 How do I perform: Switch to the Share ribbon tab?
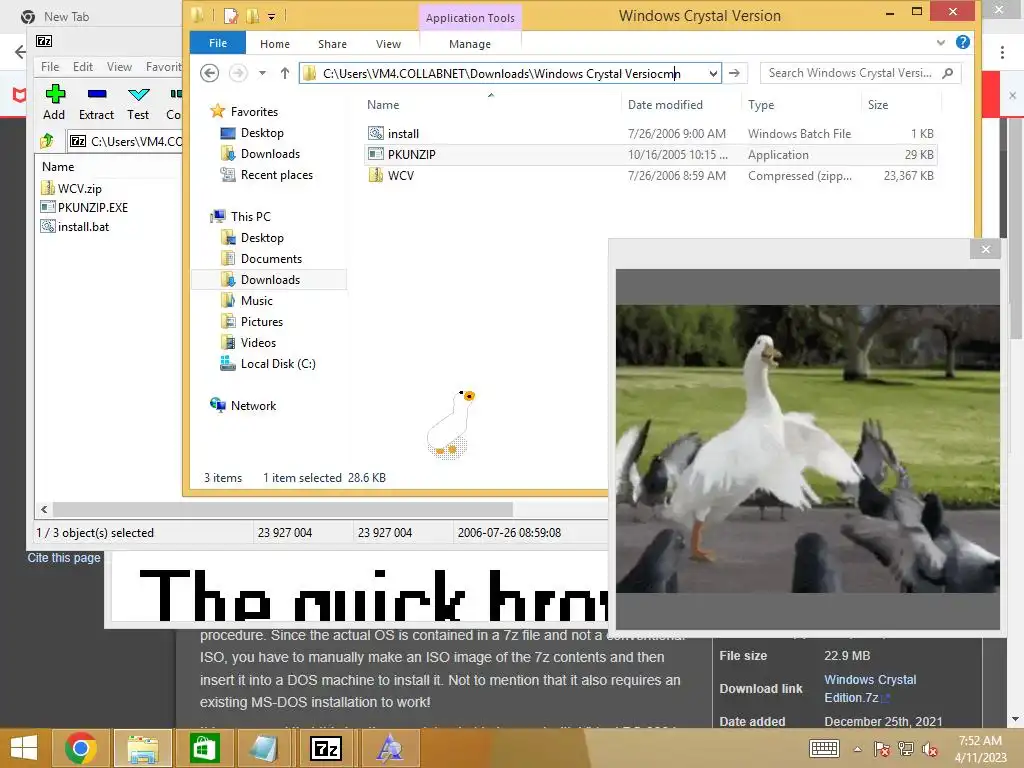(x=332, y=44)
